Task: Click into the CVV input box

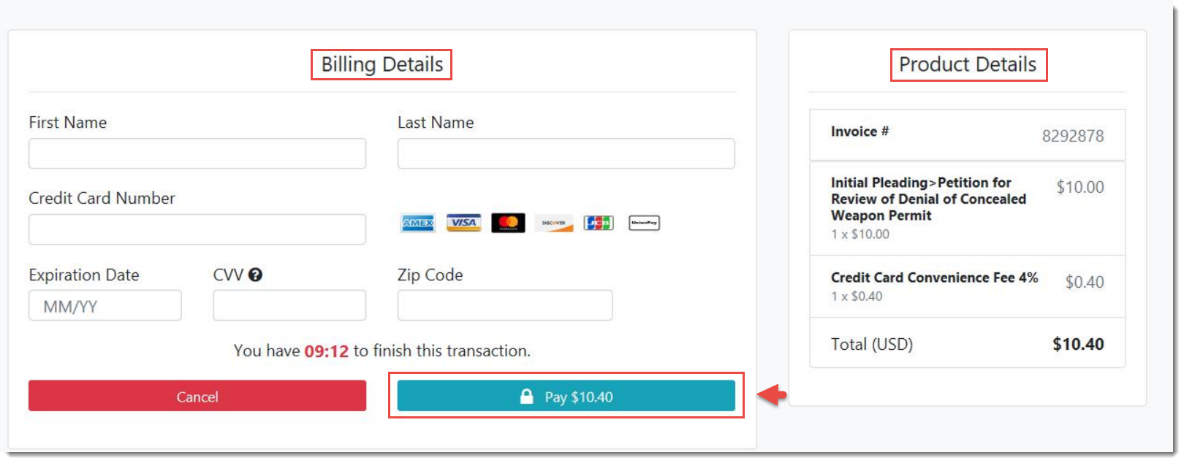Action: [x=289, y=305]
